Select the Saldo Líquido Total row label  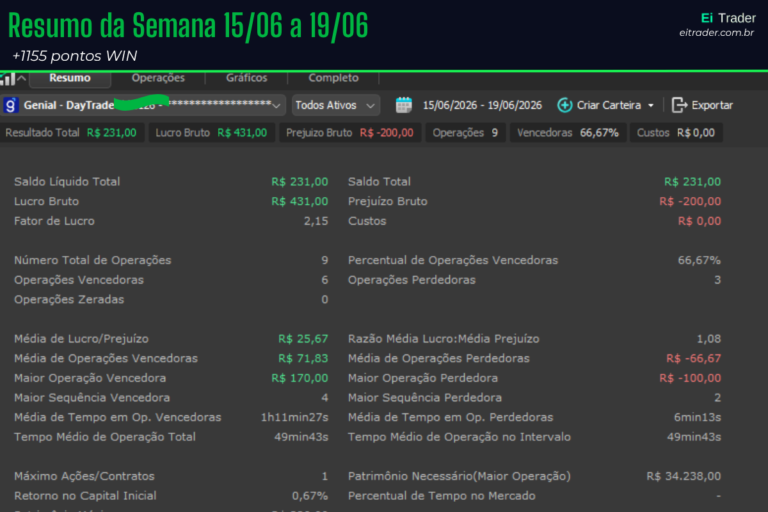pyautogui.click(x=67, y=182)
